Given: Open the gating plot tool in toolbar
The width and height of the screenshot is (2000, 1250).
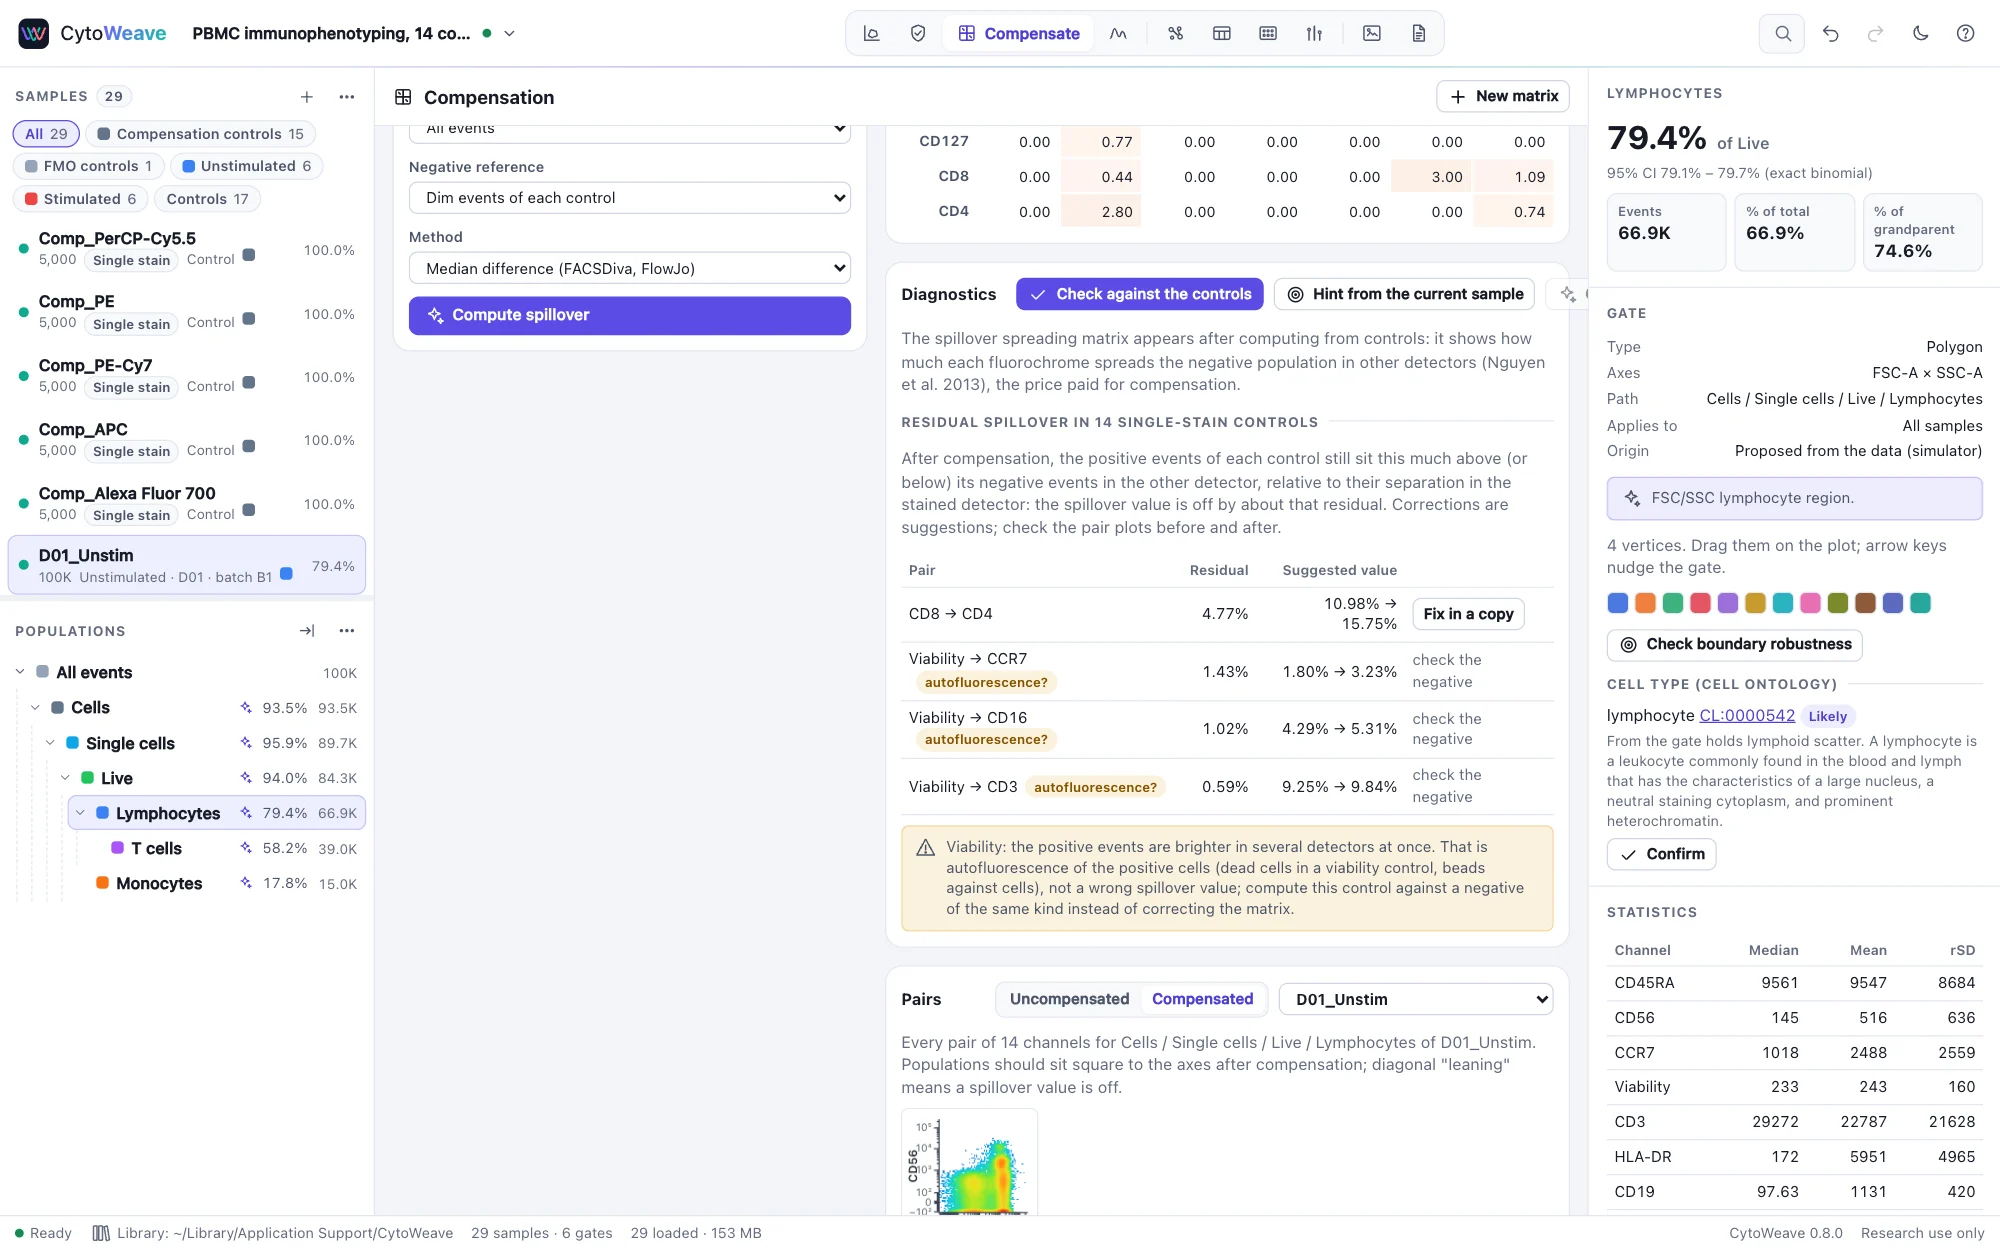Looking at the screenshot, I should [x=871, y=33].
